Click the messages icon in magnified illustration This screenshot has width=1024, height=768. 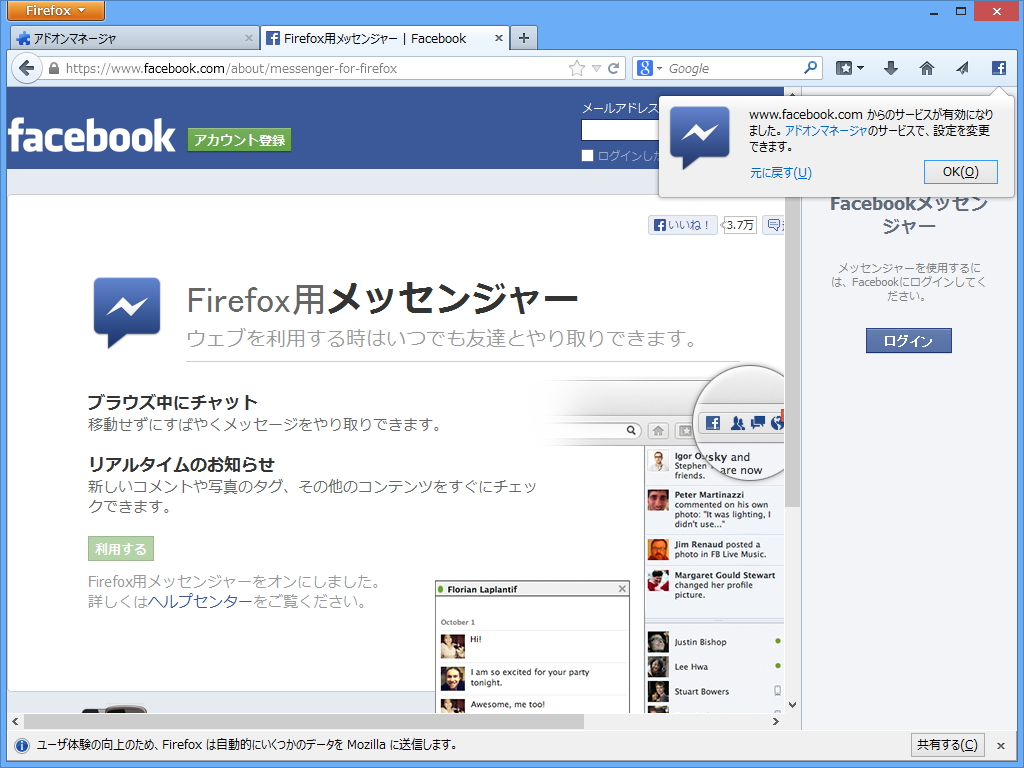coord(758,422)
